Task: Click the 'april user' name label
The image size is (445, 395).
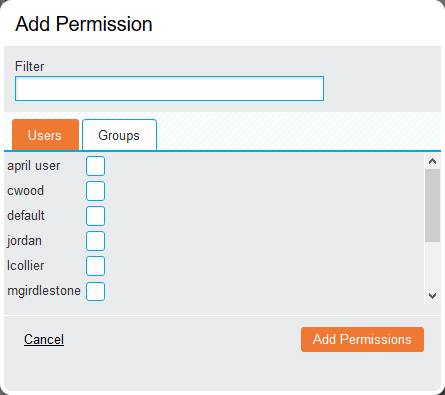Action: 34,166
